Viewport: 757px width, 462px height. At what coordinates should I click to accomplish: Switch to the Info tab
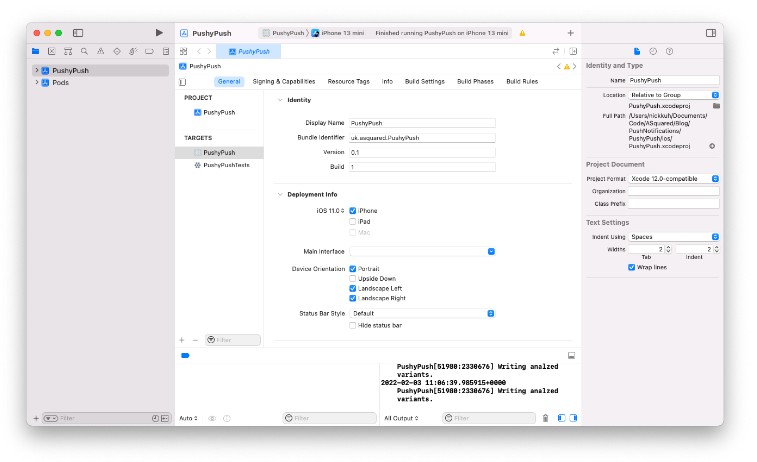(x=387, y=82)
